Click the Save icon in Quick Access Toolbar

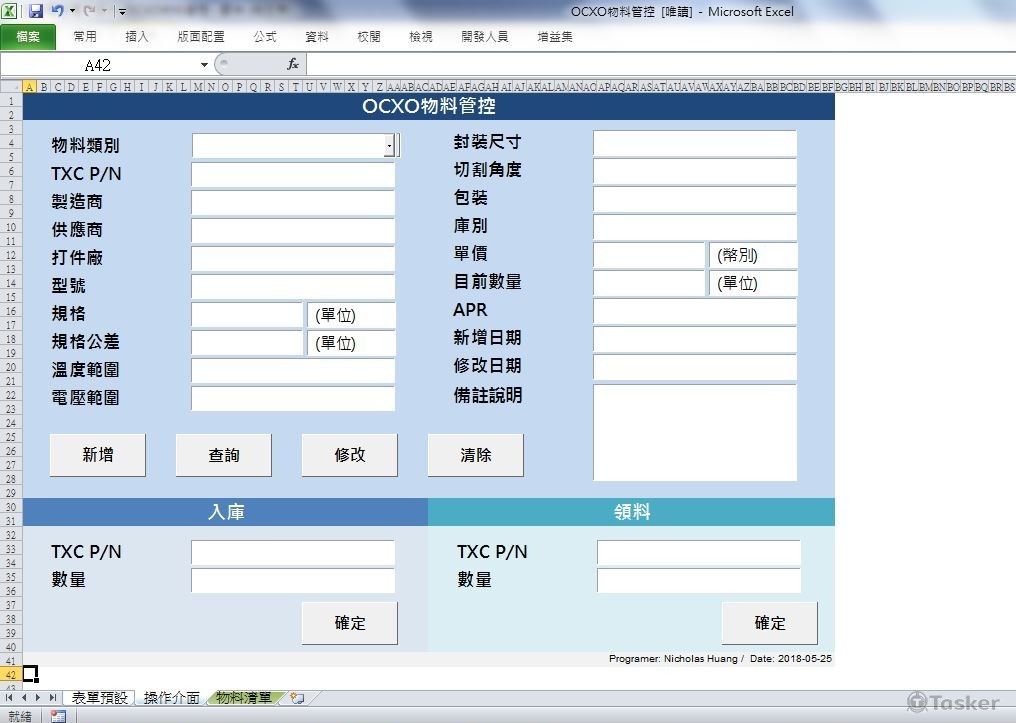tap(35, 10)
